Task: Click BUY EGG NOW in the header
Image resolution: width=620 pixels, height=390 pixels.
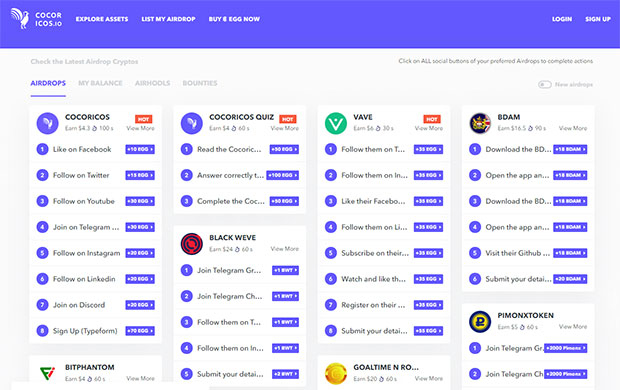Action: 234,19
